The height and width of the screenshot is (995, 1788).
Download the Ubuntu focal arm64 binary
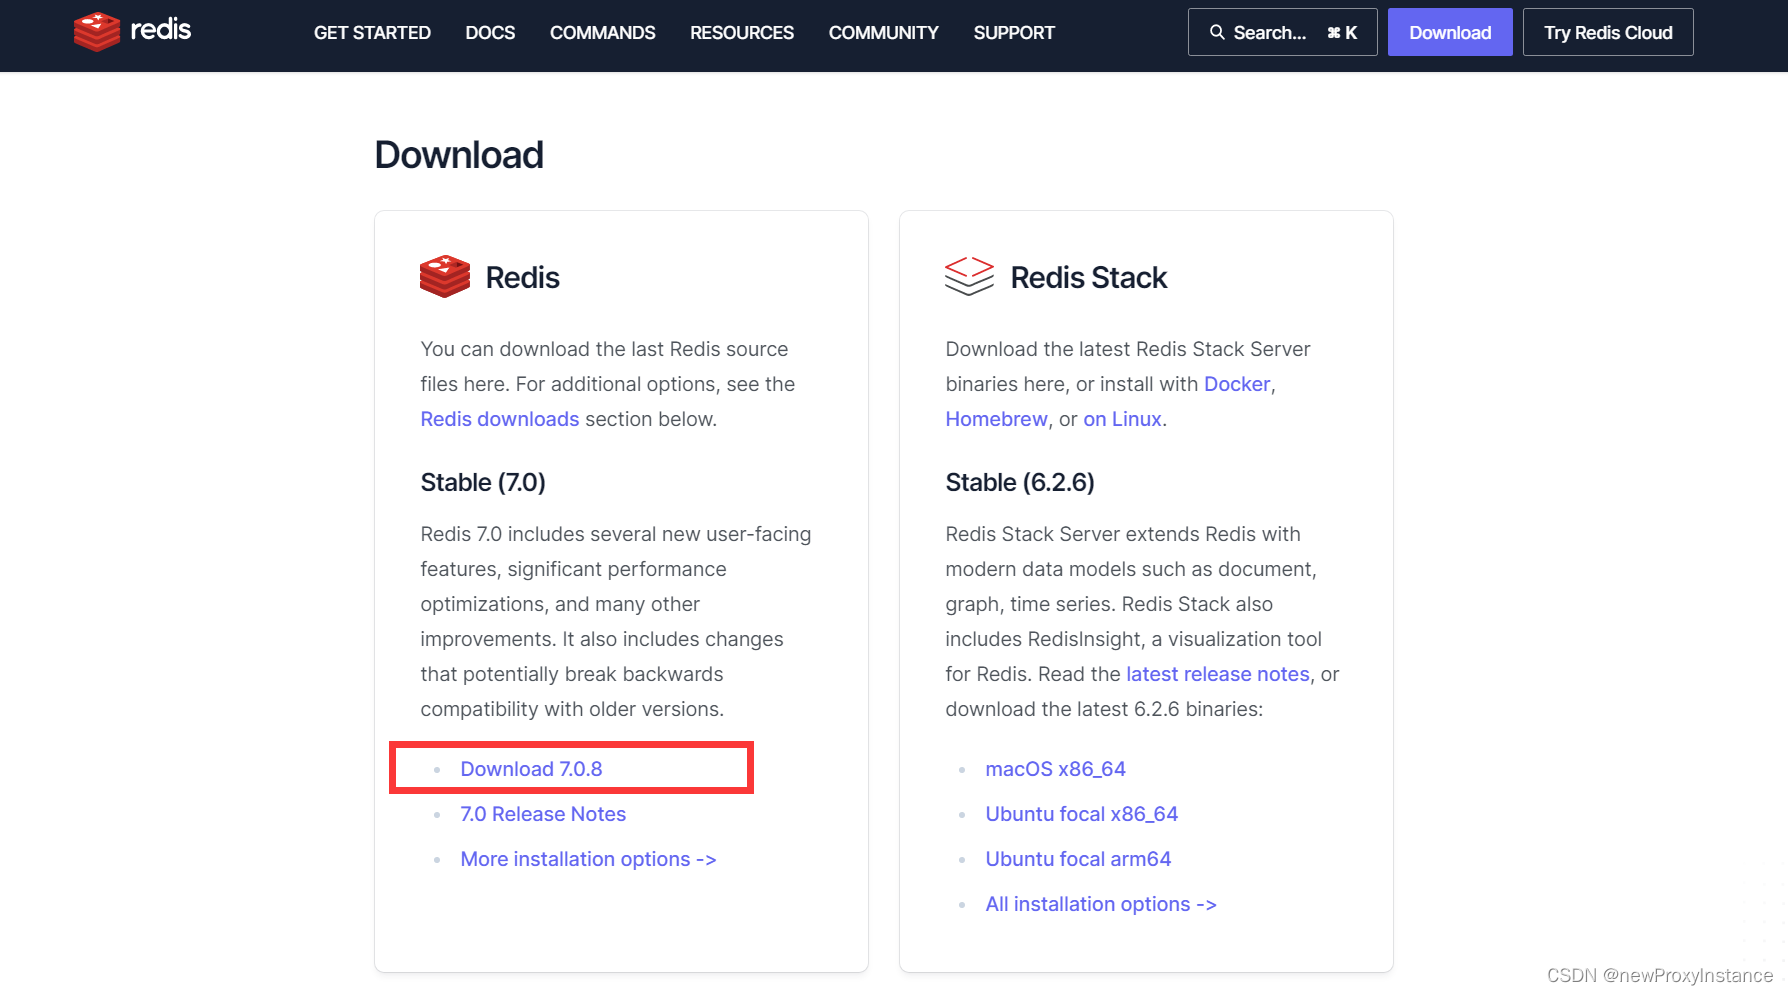pyautogui.click(x=1078, y=858)
